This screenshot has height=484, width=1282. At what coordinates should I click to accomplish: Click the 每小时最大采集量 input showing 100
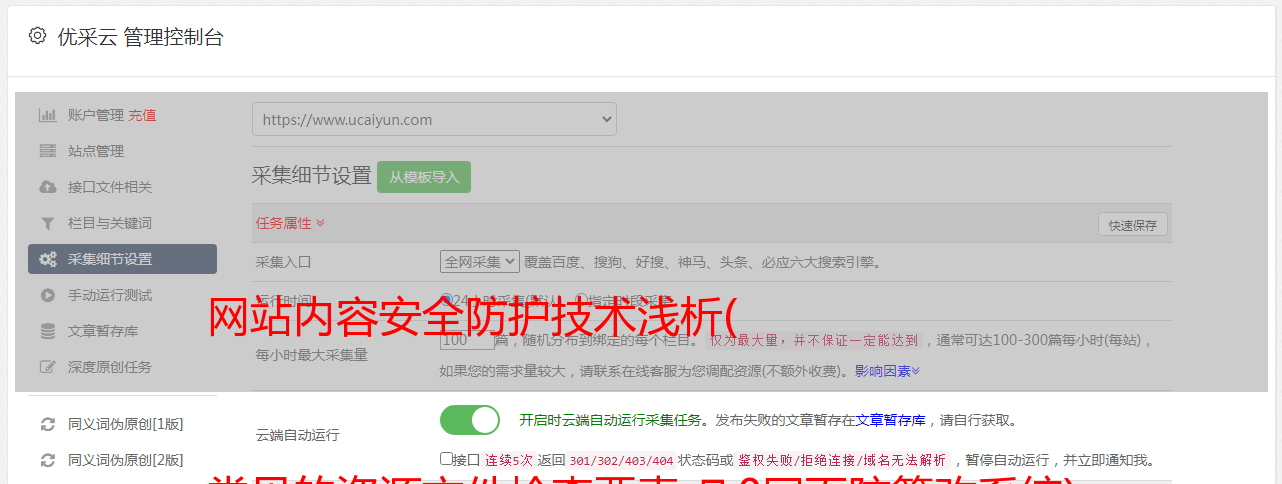[467, 340]
